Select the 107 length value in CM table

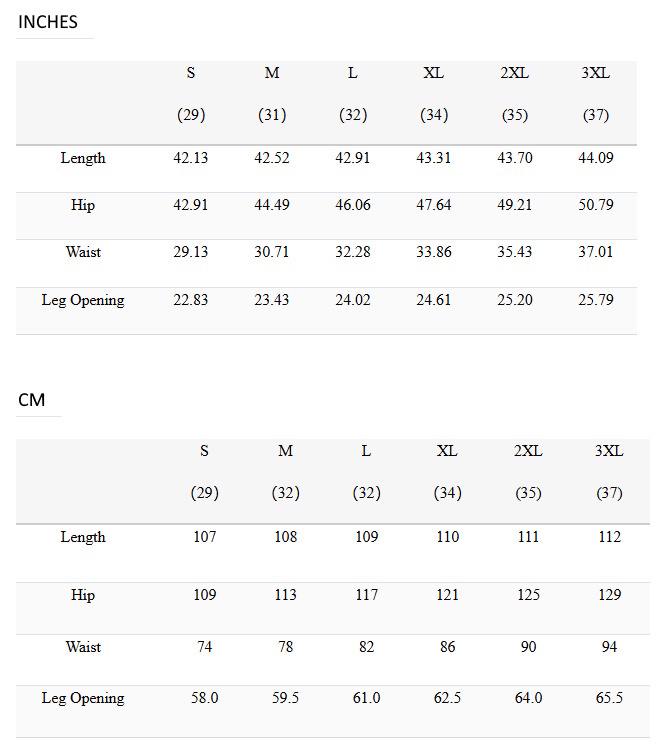204,537
